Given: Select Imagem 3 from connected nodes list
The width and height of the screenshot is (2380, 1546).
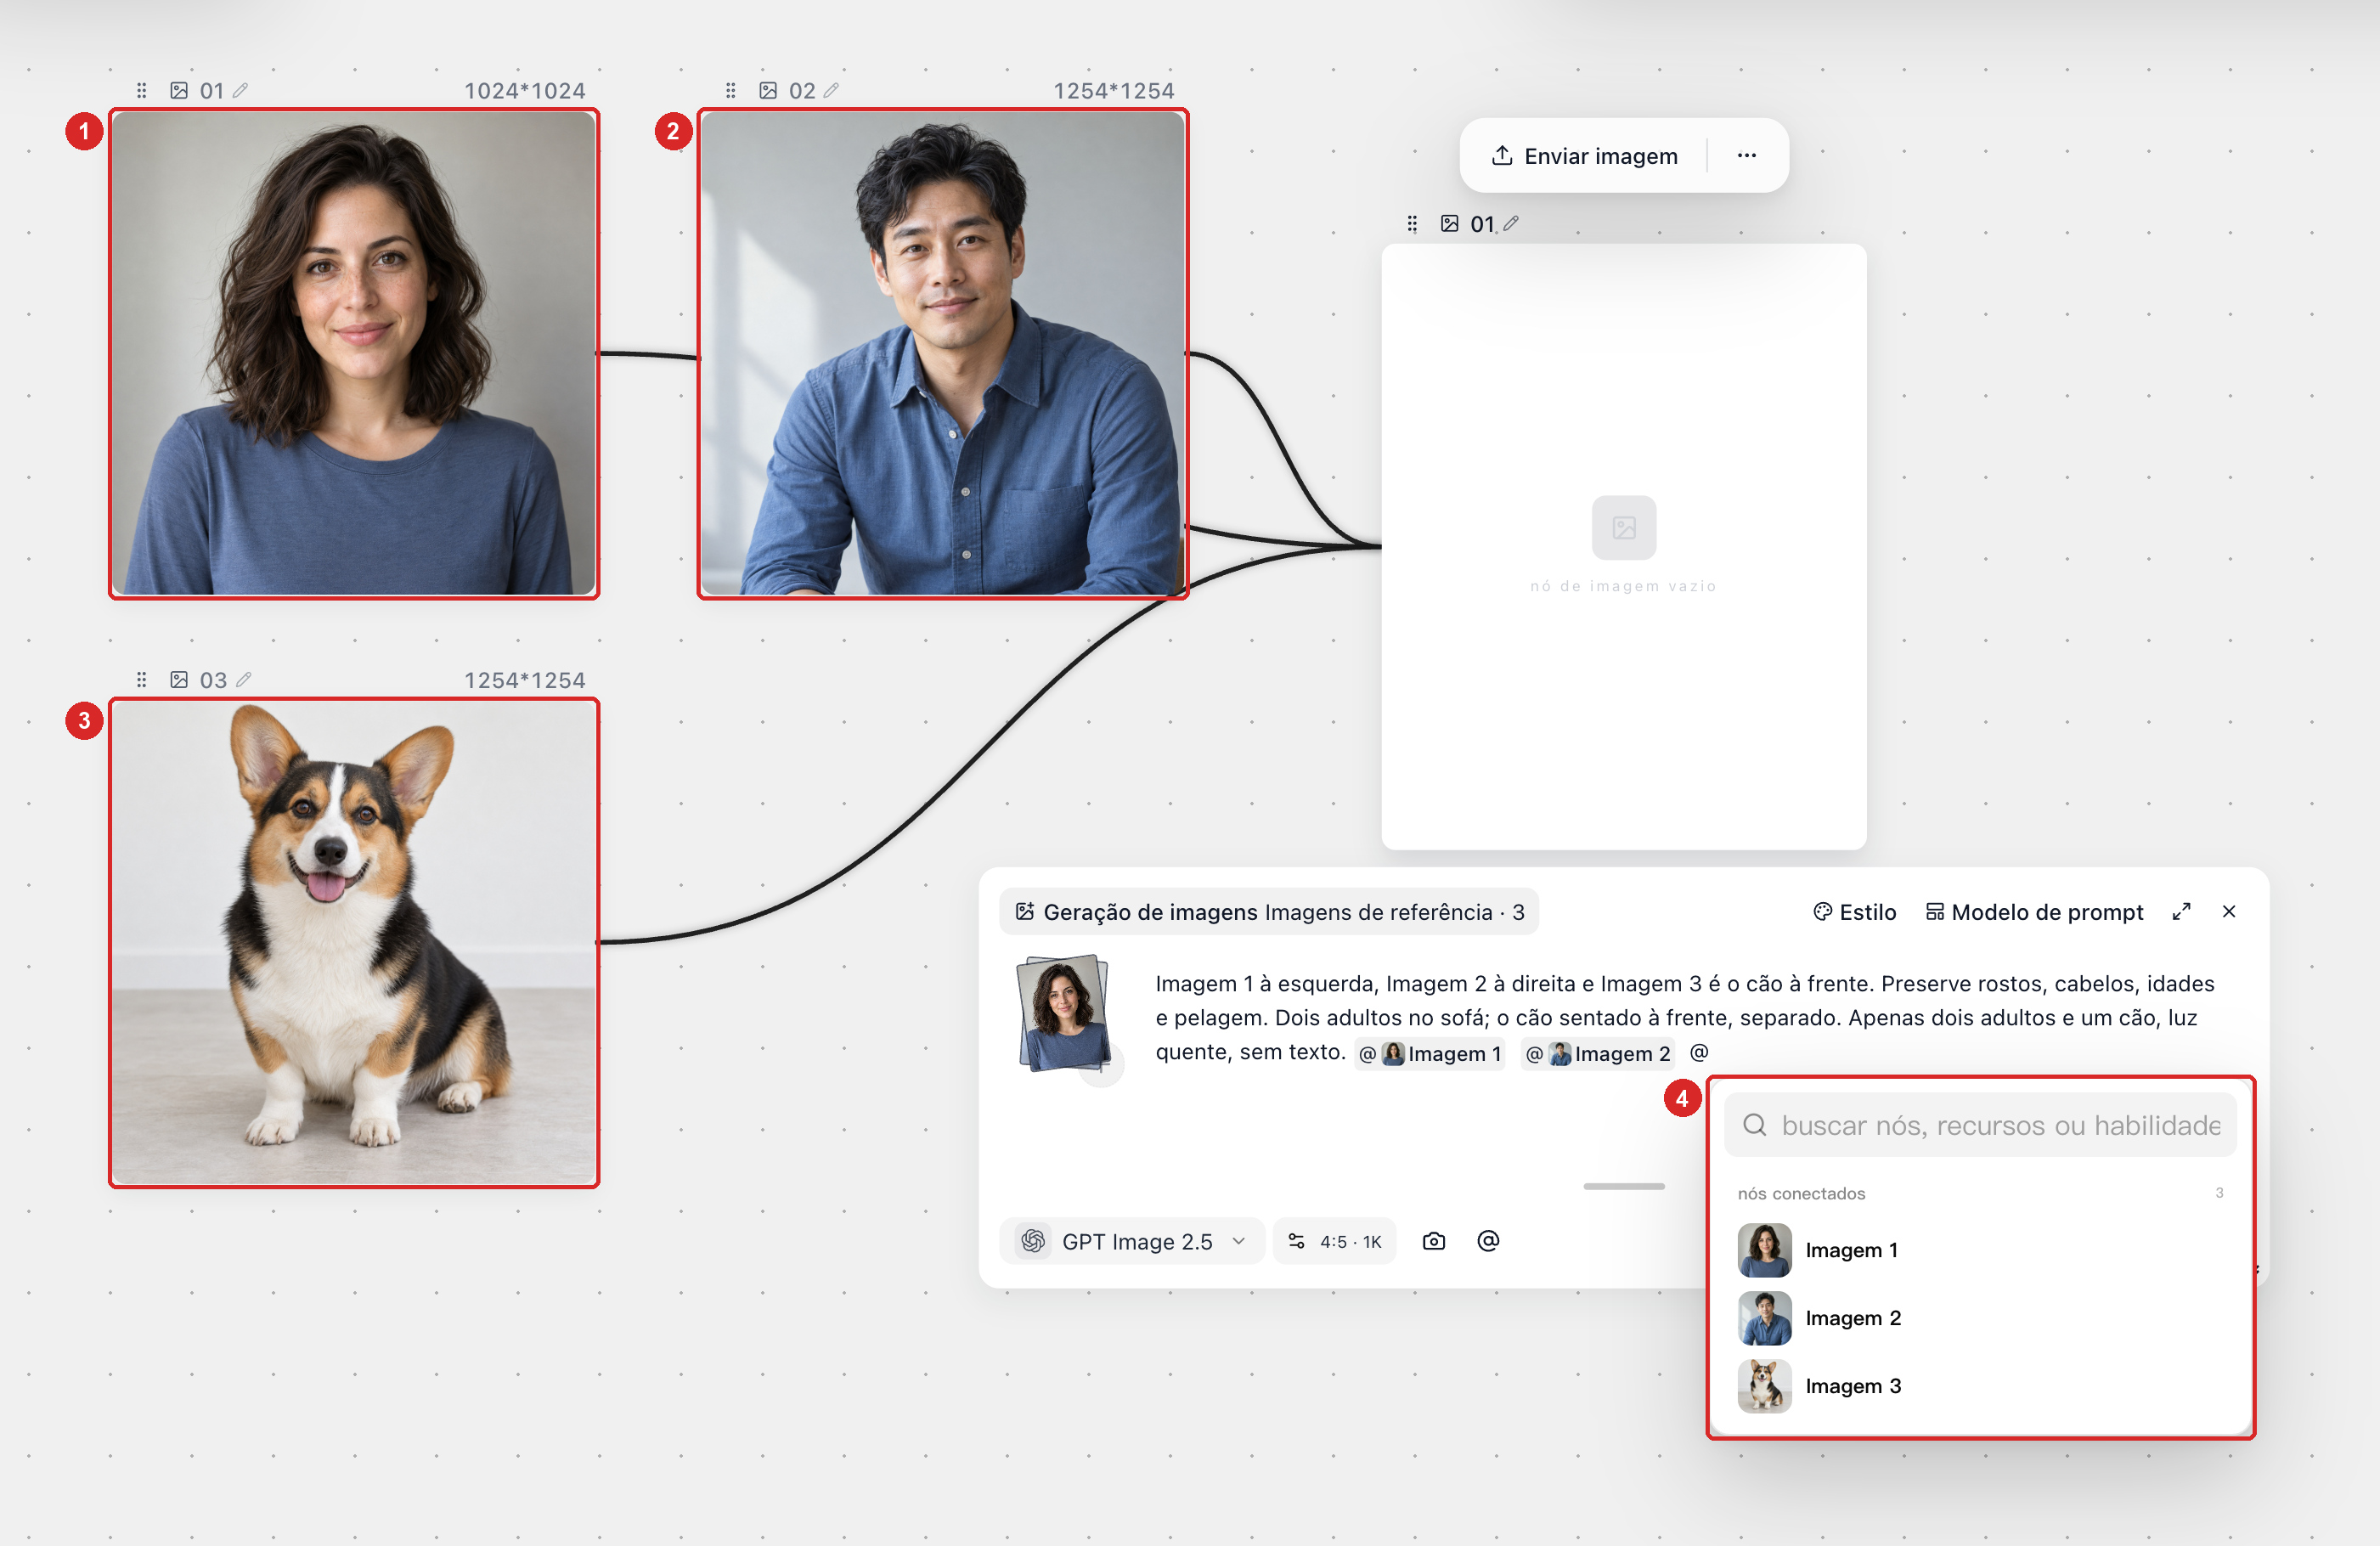Looking at the screenshot, I should (x=1980, y=1386).
